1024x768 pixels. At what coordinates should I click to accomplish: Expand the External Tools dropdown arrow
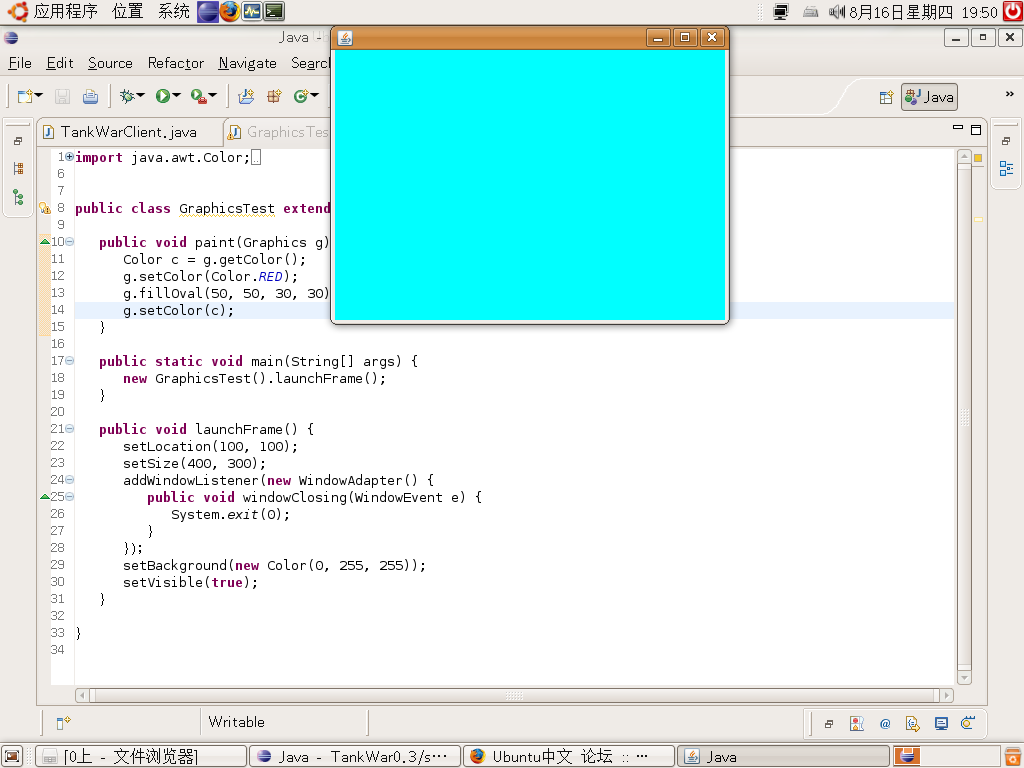click(x=212, y=96)
